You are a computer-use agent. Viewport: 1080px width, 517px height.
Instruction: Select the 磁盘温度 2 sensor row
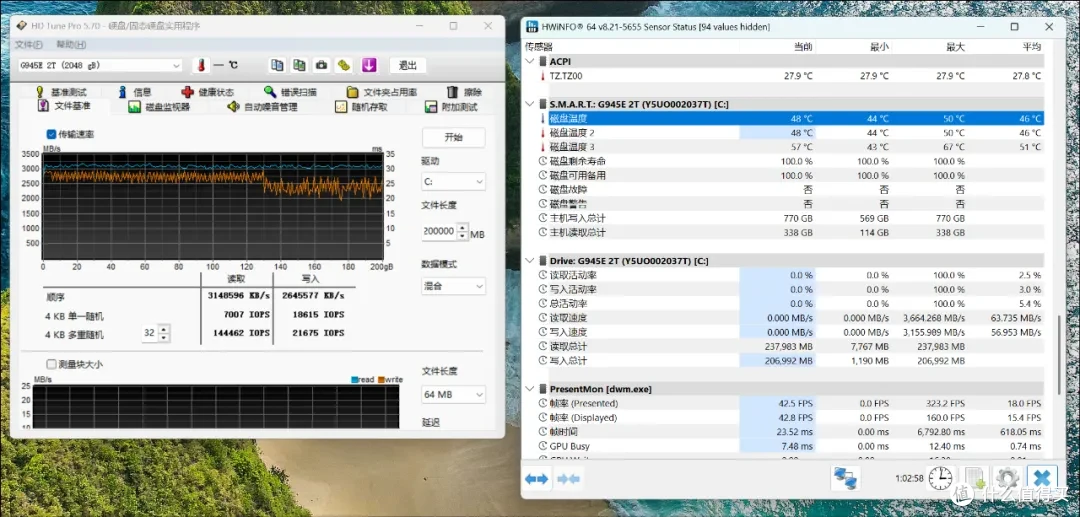pyautogui.click(x=791, y=133)
